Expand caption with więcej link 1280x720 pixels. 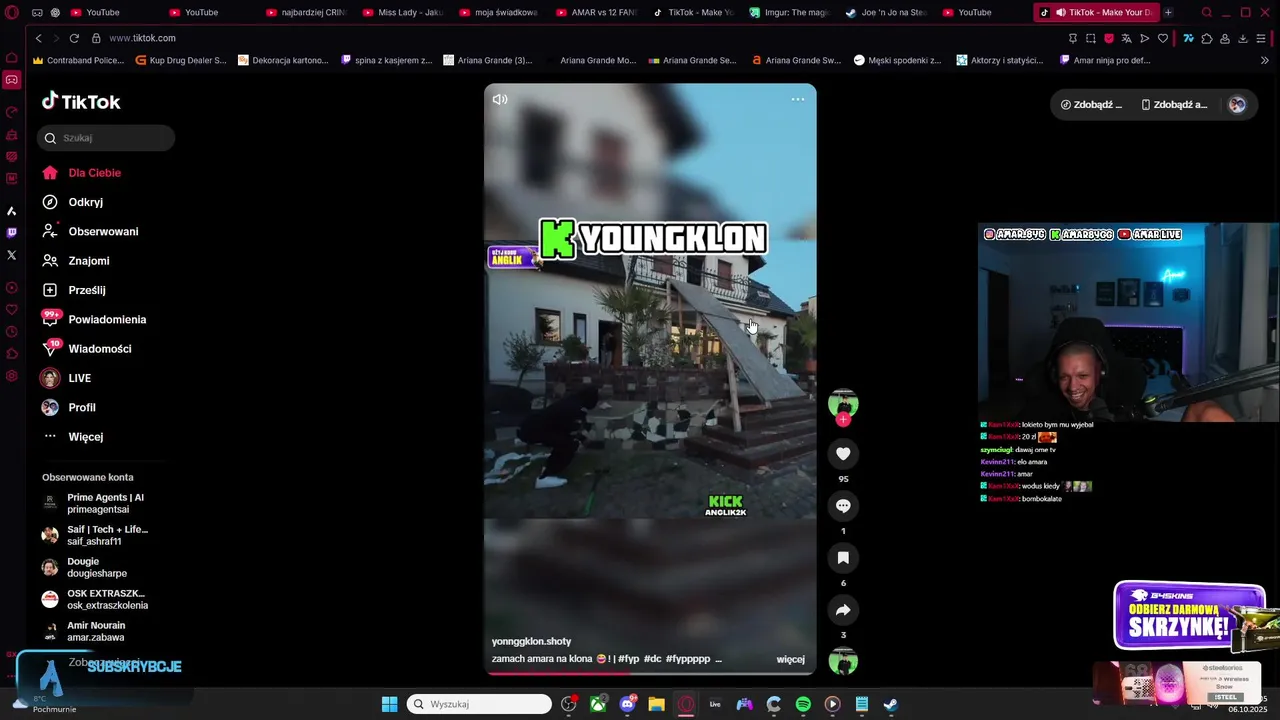pos(790,659)
